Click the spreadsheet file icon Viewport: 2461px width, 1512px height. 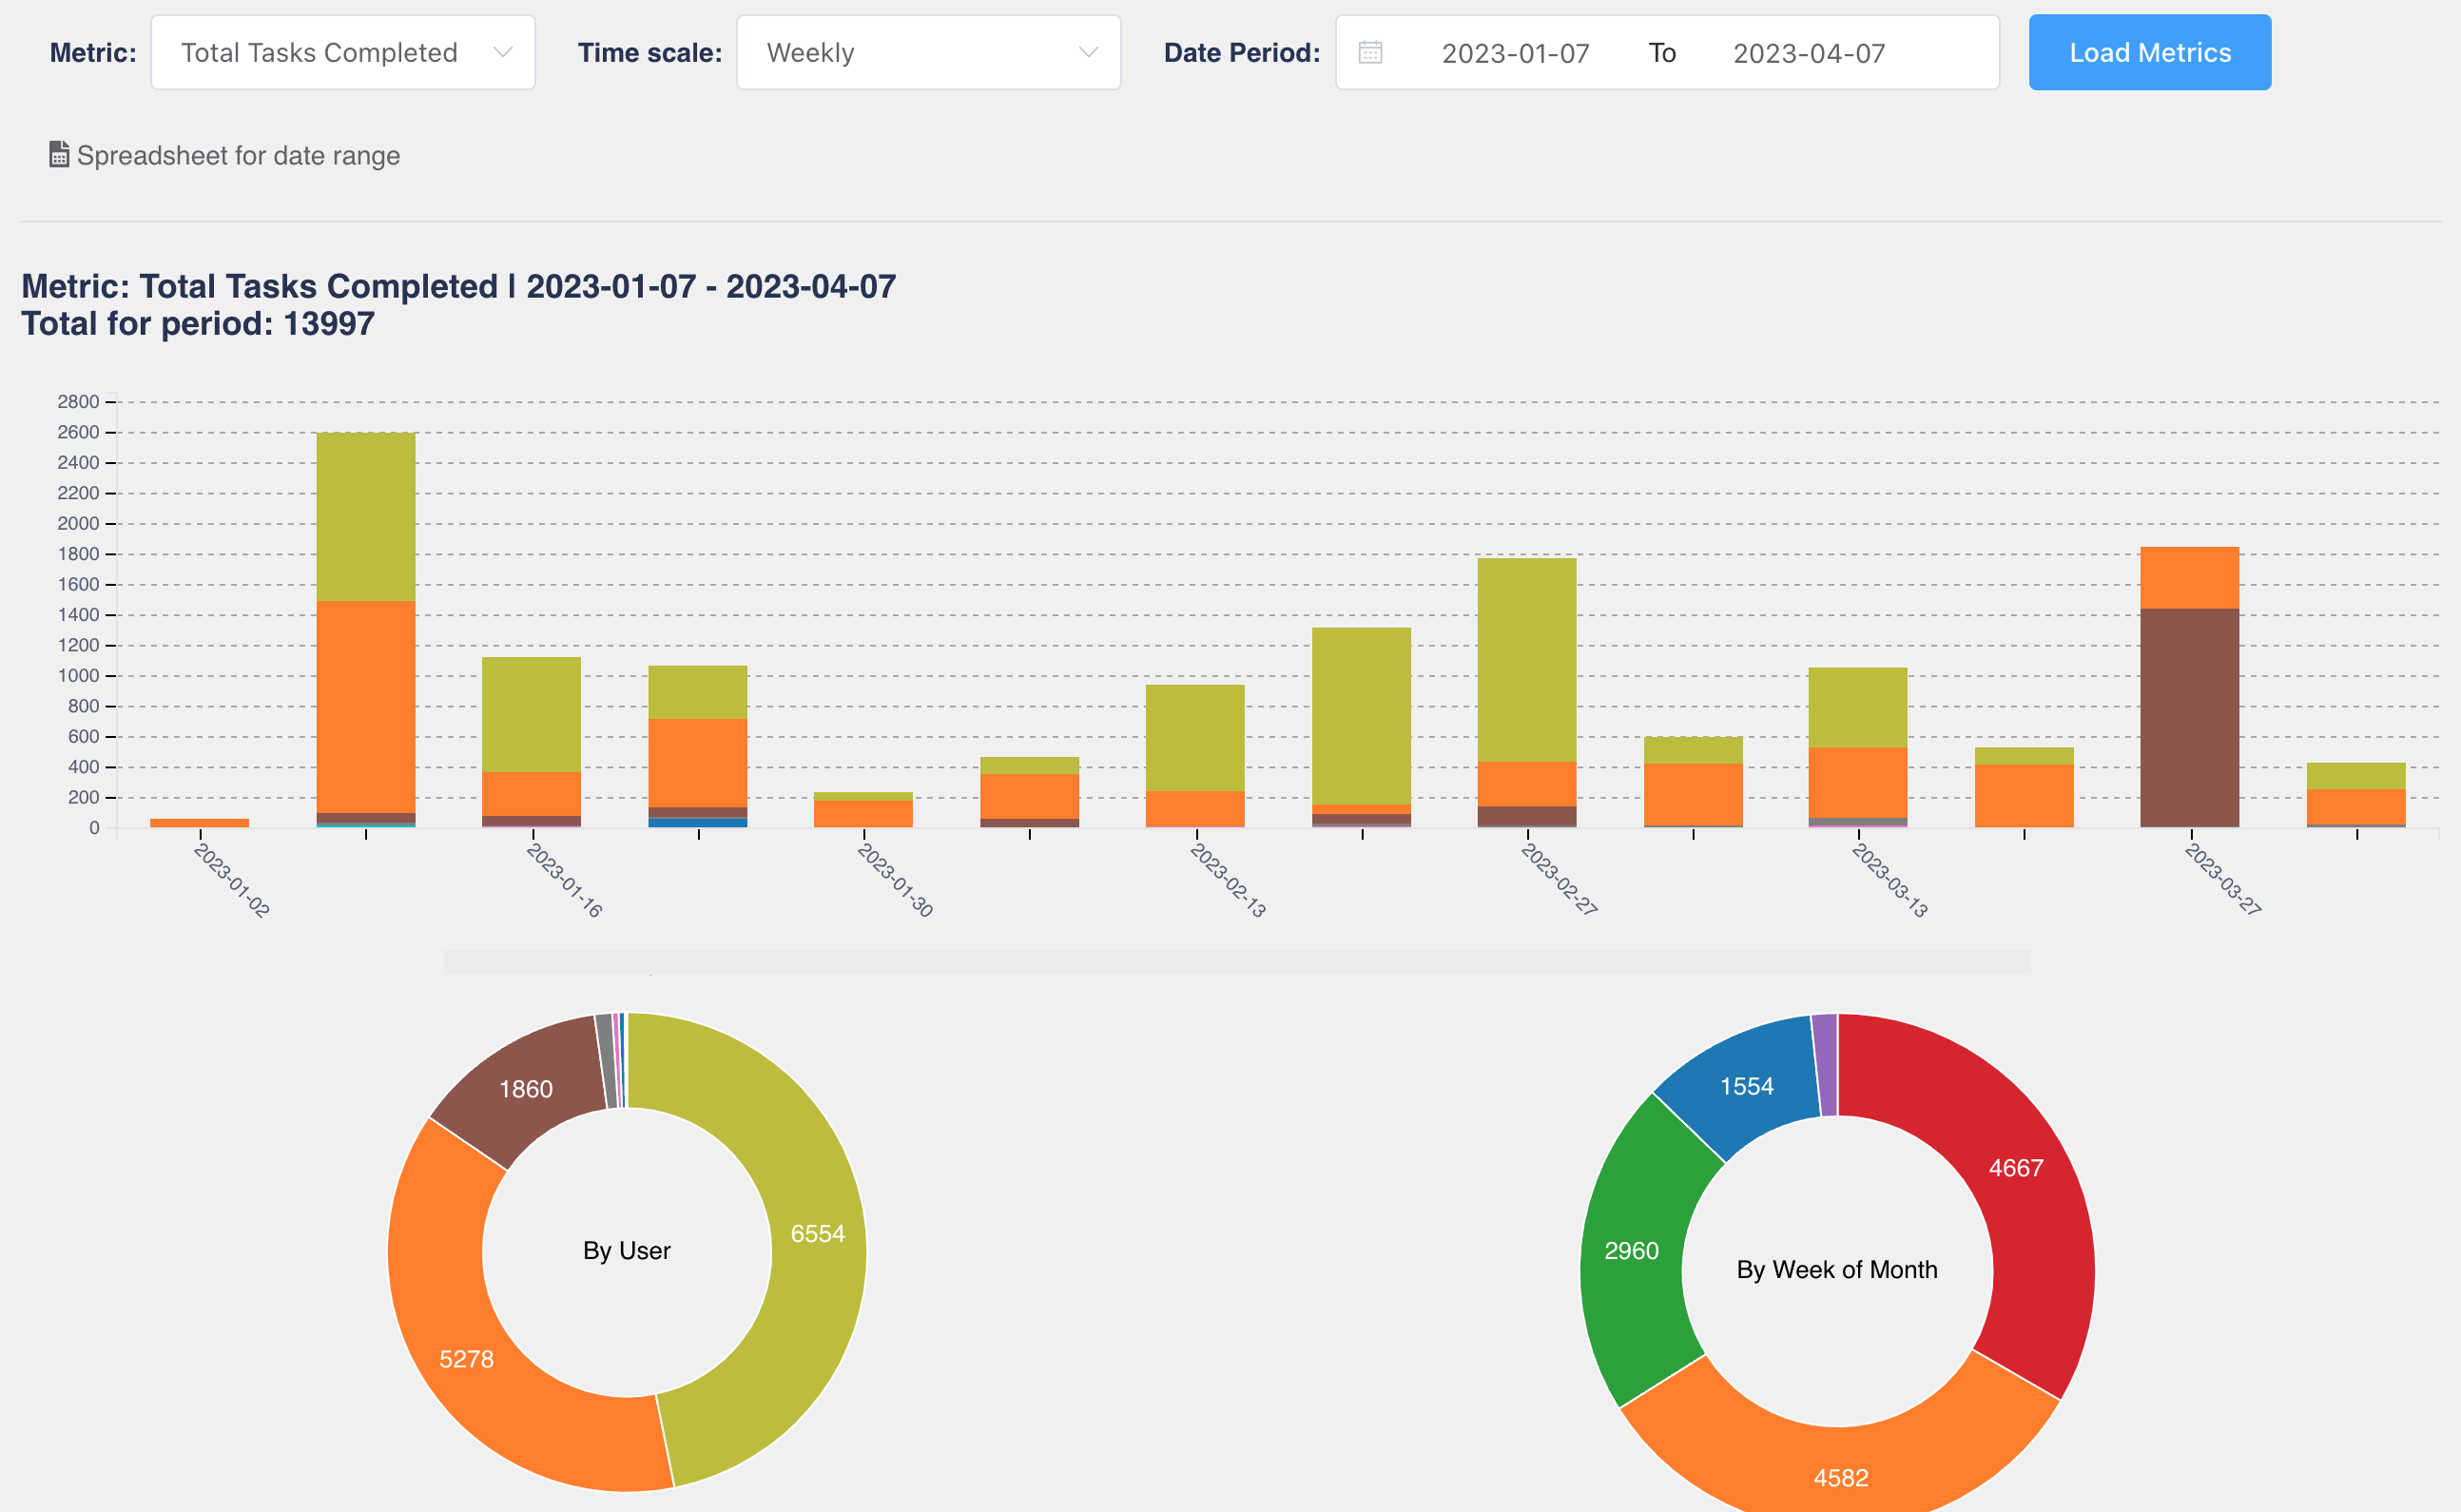(x=59, y=154)
